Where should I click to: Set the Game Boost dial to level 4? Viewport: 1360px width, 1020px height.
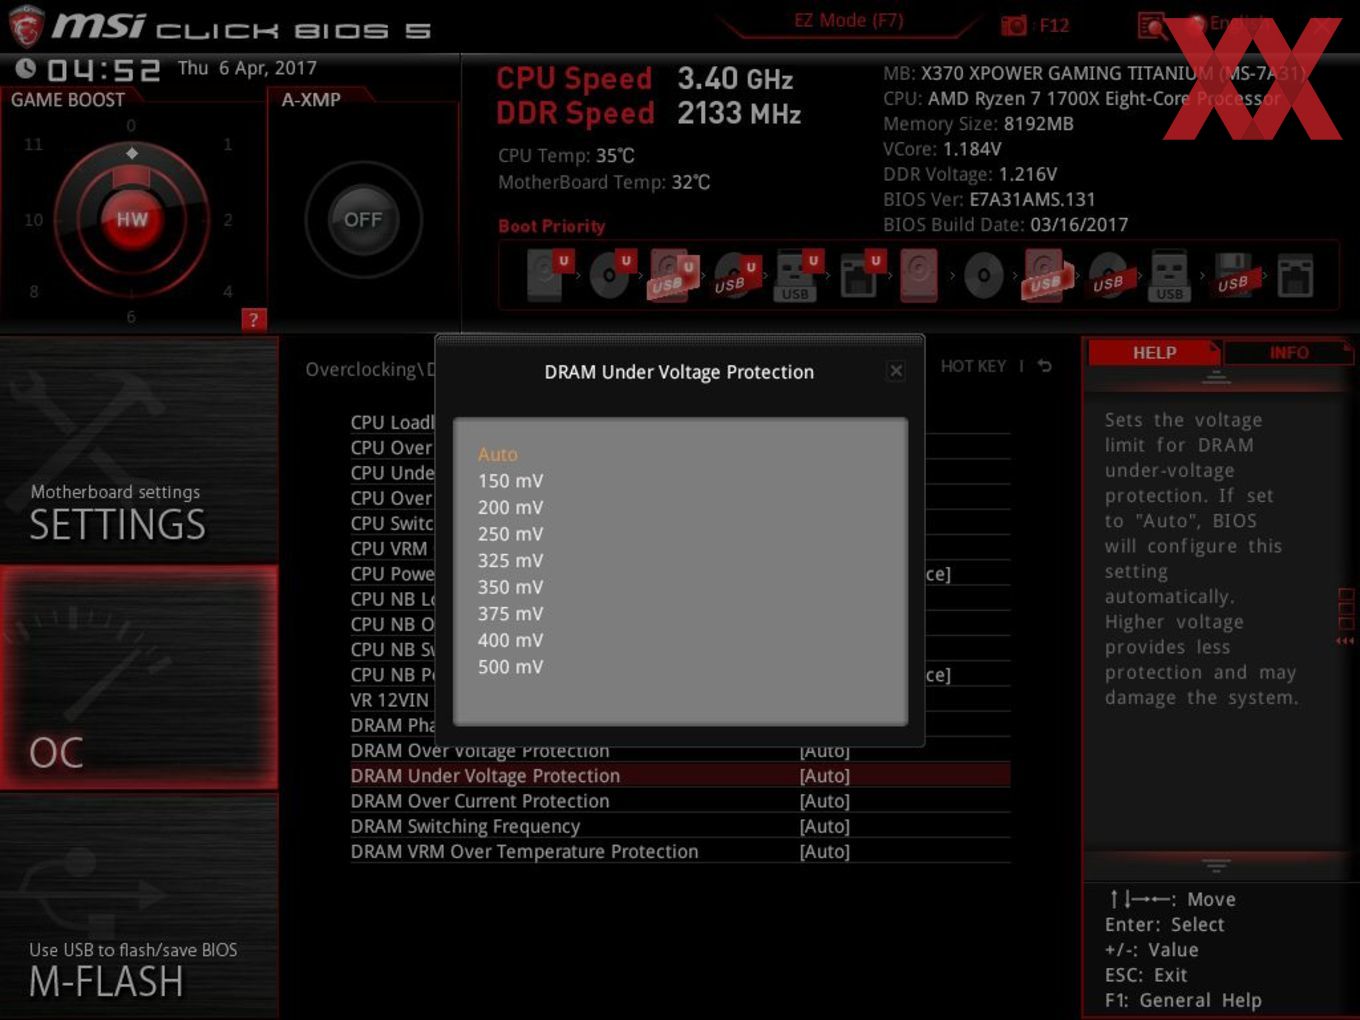(228, 291)
